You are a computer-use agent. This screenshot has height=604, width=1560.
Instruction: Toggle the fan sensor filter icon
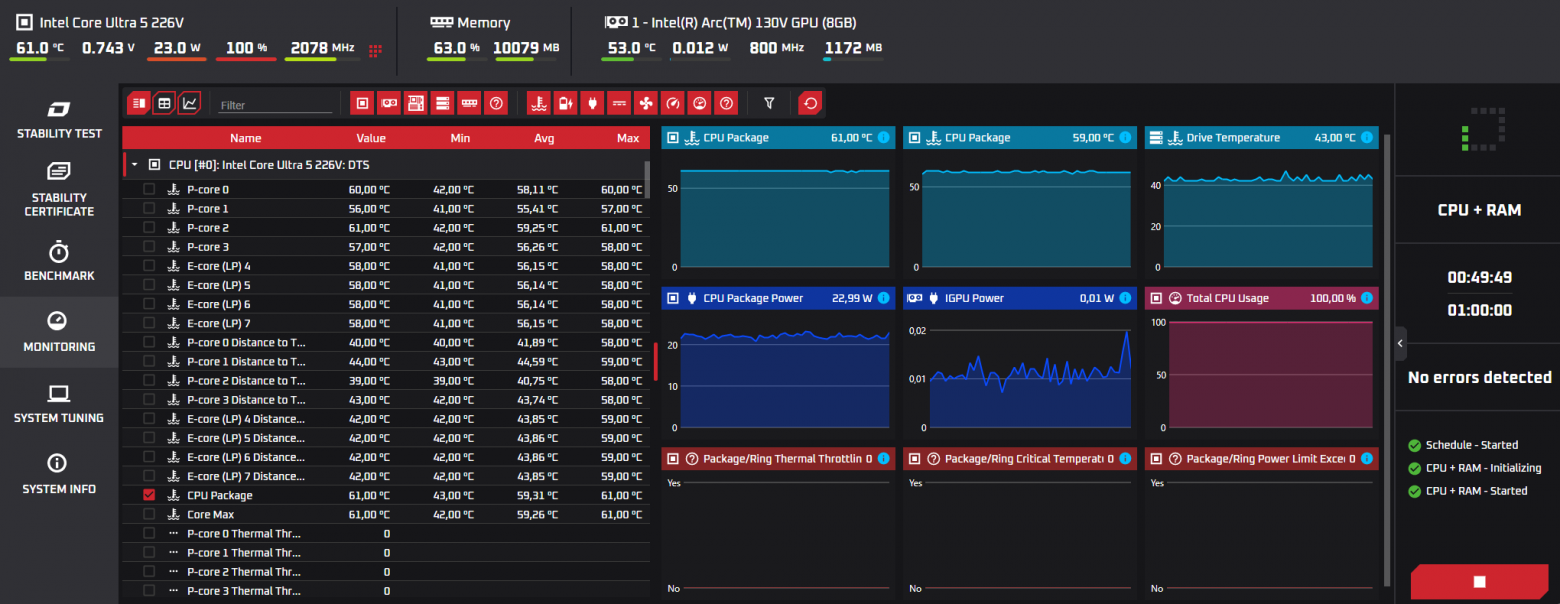[x=646, y=102]
